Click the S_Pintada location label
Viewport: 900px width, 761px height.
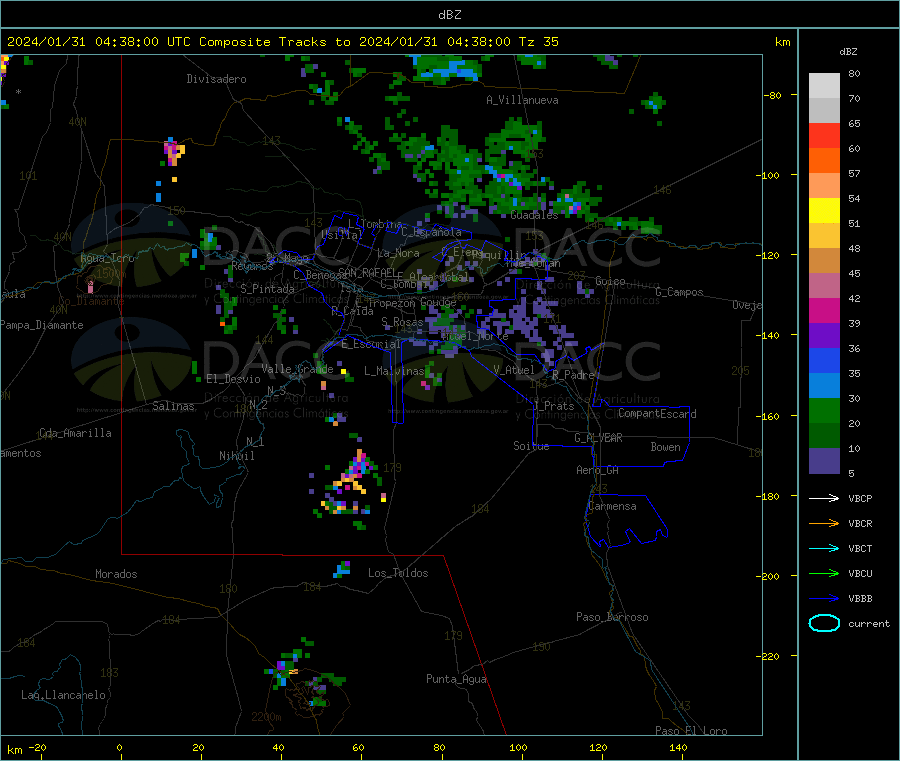(267, 289)
